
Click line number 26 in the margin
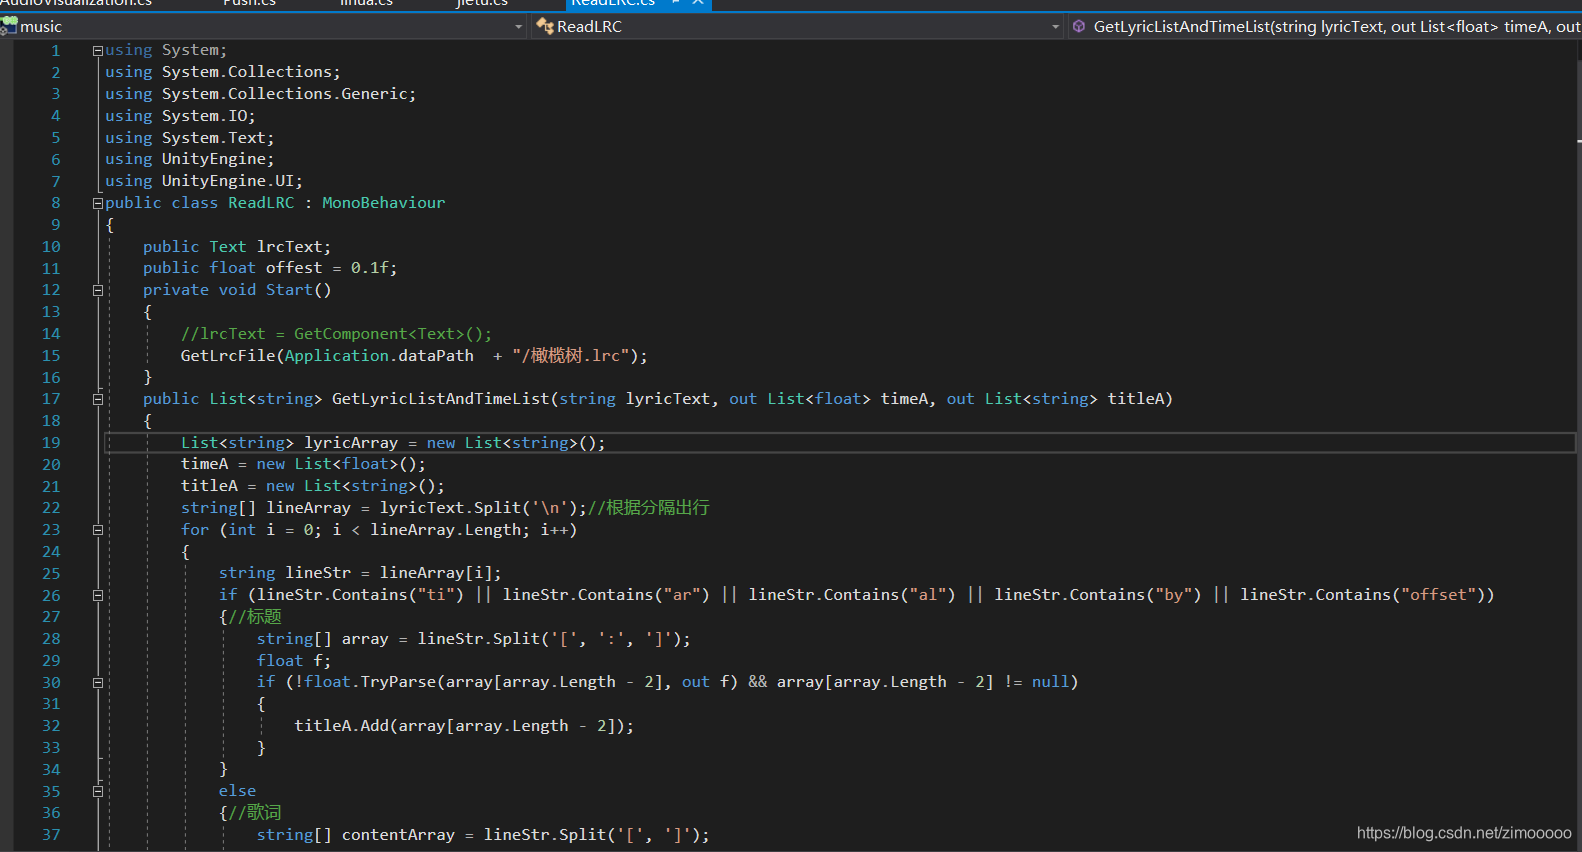tap(51, 595)
